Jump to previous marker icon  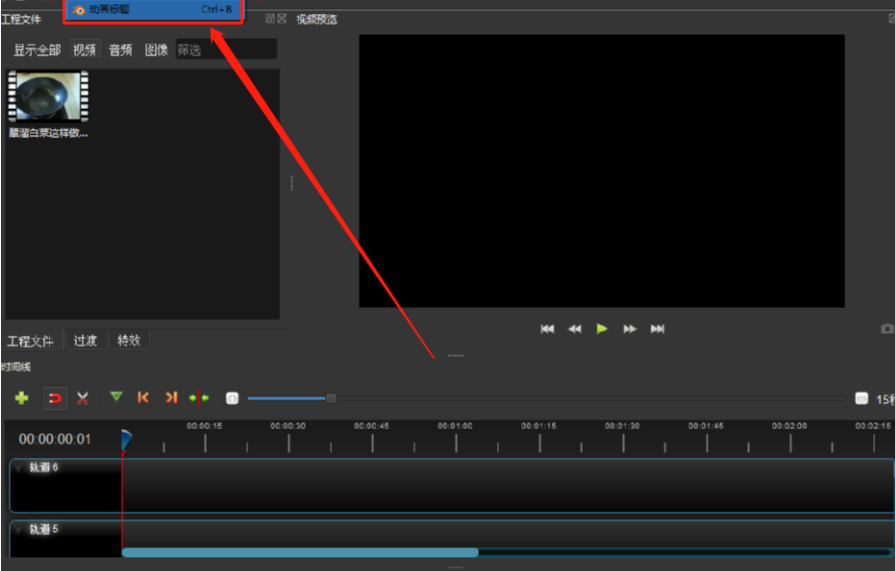click(143, 397)
